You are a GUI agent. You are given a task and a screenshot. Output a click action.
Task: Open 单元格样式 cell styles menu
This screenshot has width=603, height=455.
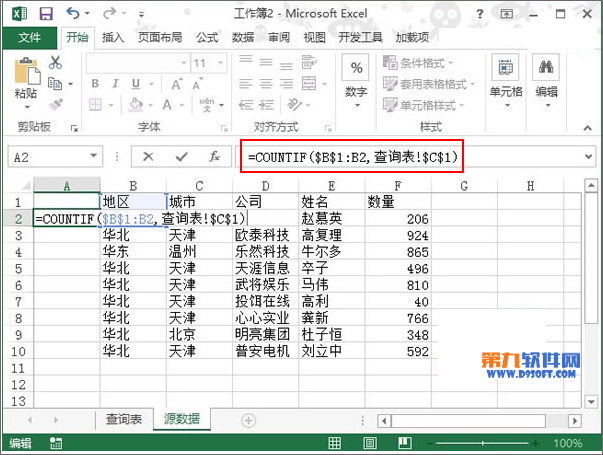tap(423, 105)
